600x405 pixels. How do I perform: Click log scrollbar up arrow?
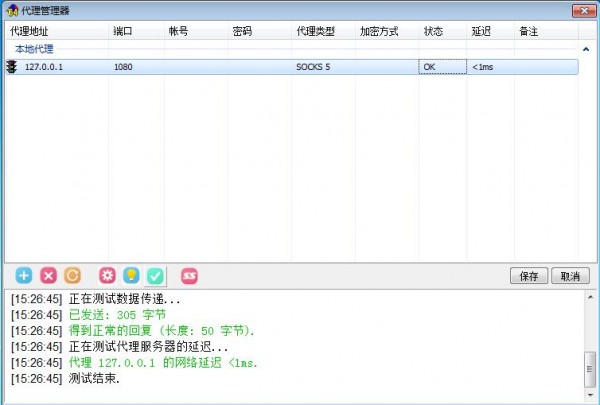click(x=590, y=297)
